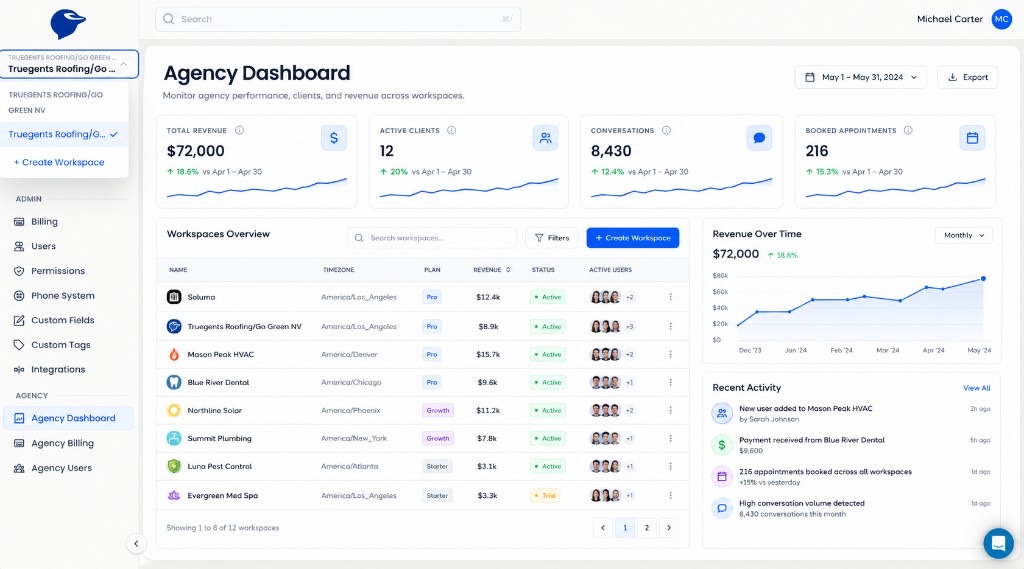1024x569 pixels.
Task: Sort table by Revenue column
Action: tap(492, 270)
